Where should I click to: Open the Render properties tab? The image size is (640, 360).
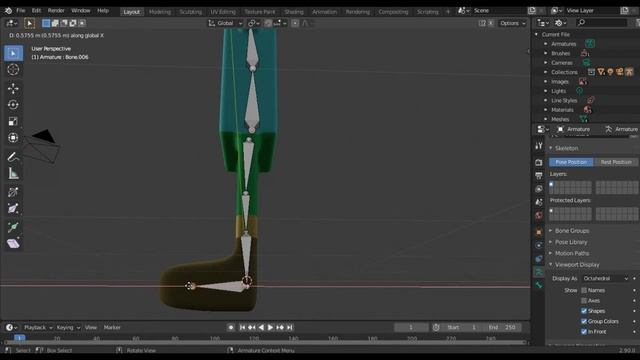[539, 162]
